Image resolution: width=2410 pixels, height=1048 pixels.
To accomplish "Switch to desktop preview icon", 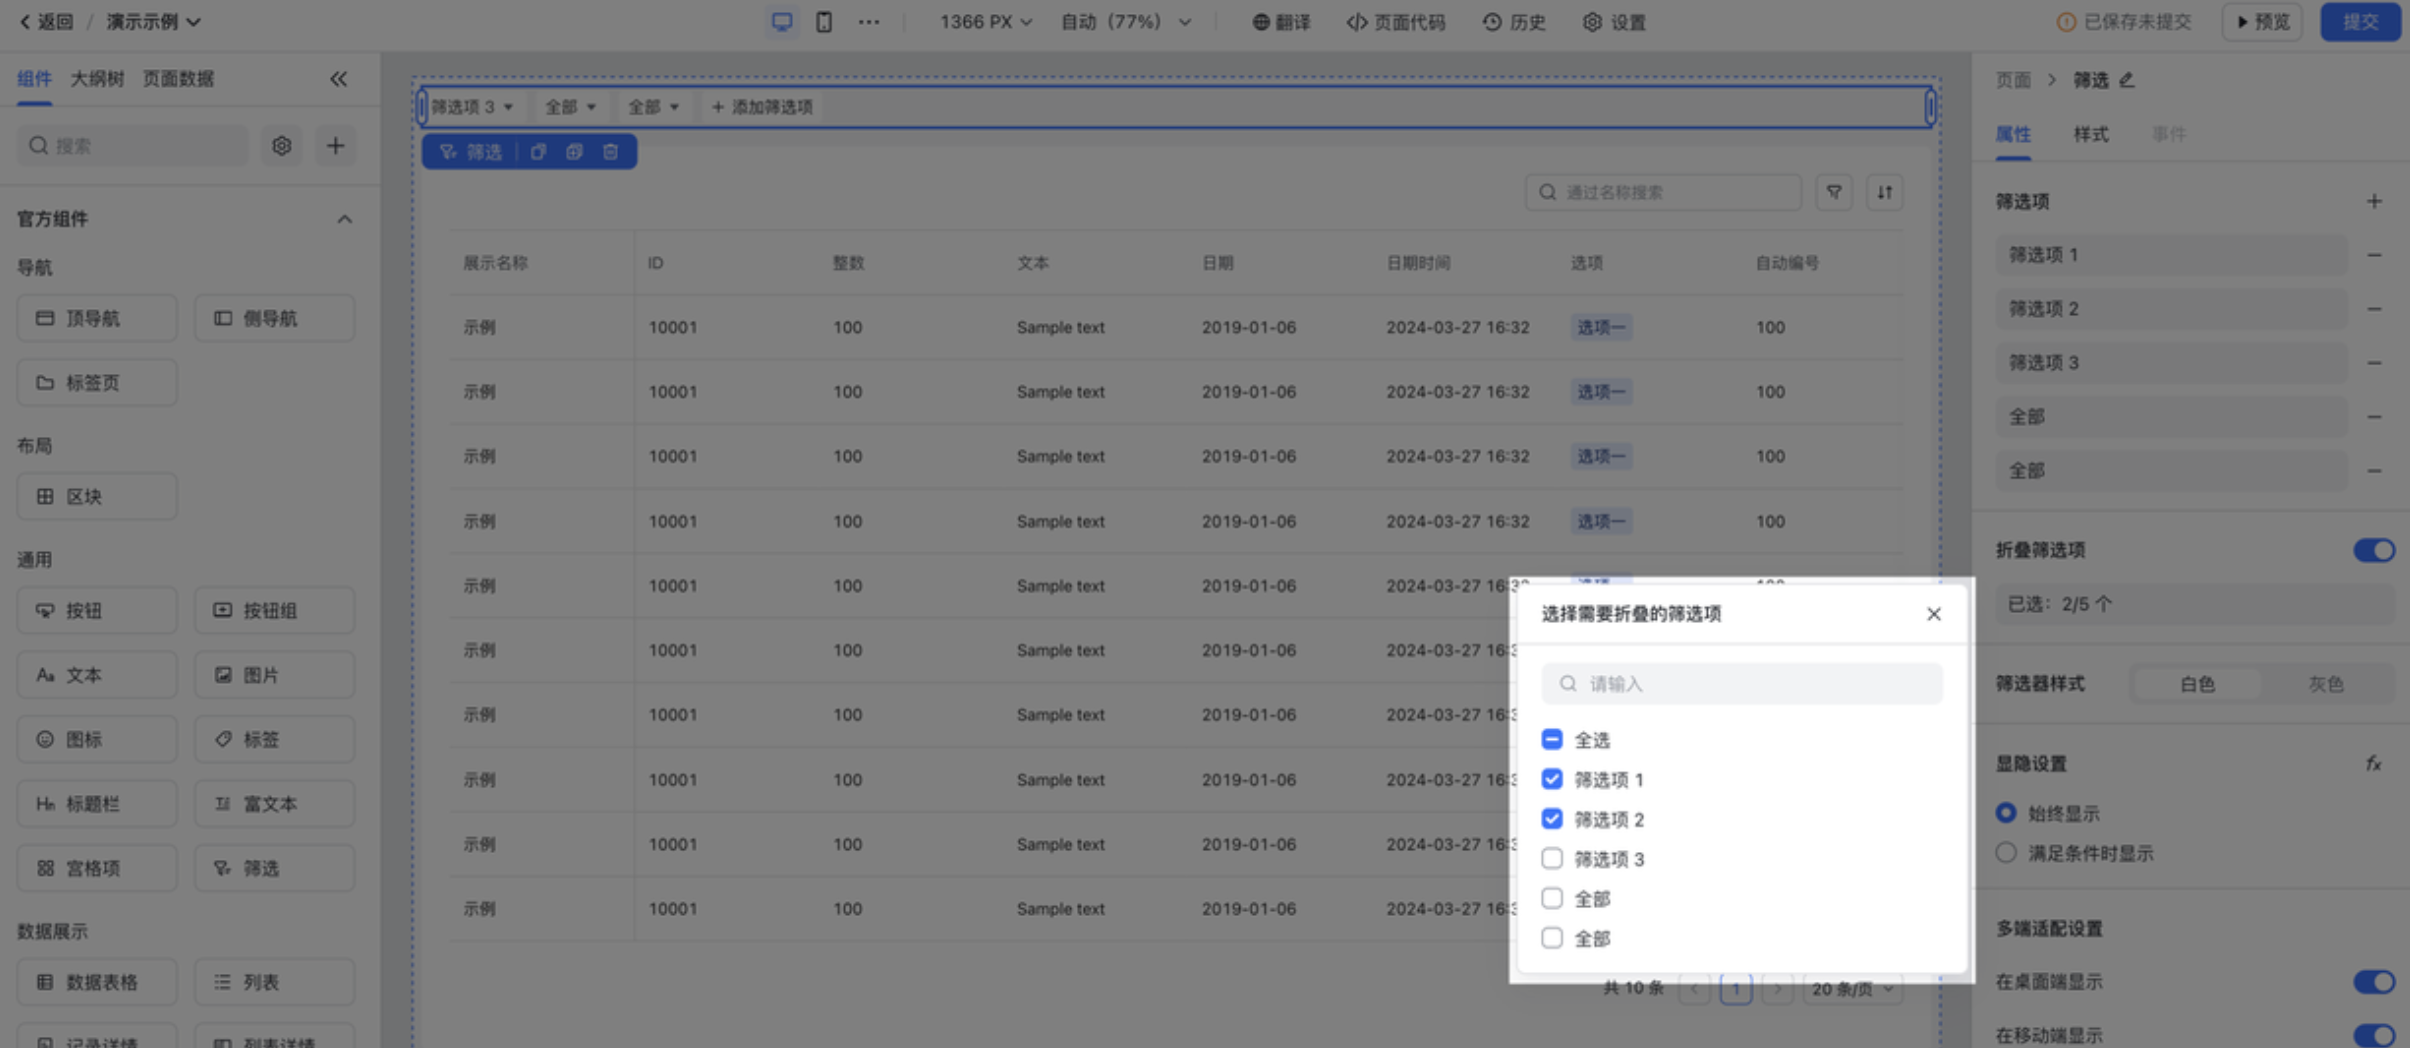I will [x=781, y=22].
